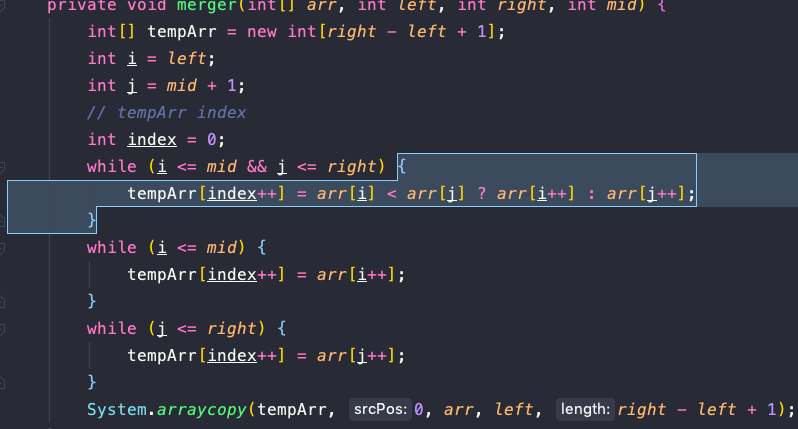Click the length: parameter inlay hint
Viewport: 798px width, 429px height.
(x=585, y=410)
